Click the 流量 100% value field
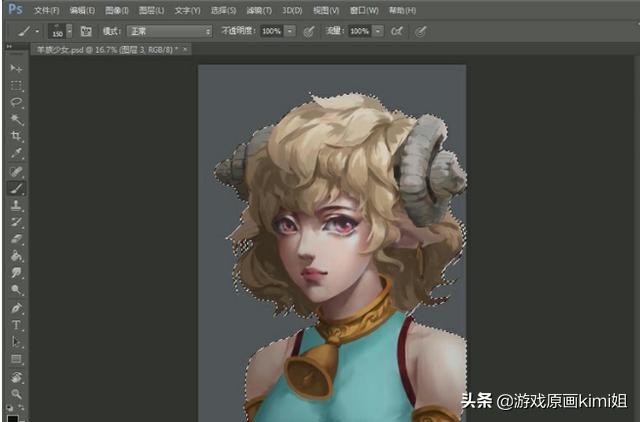The width and height of the screenshot is (640, 422). (360, 31)
